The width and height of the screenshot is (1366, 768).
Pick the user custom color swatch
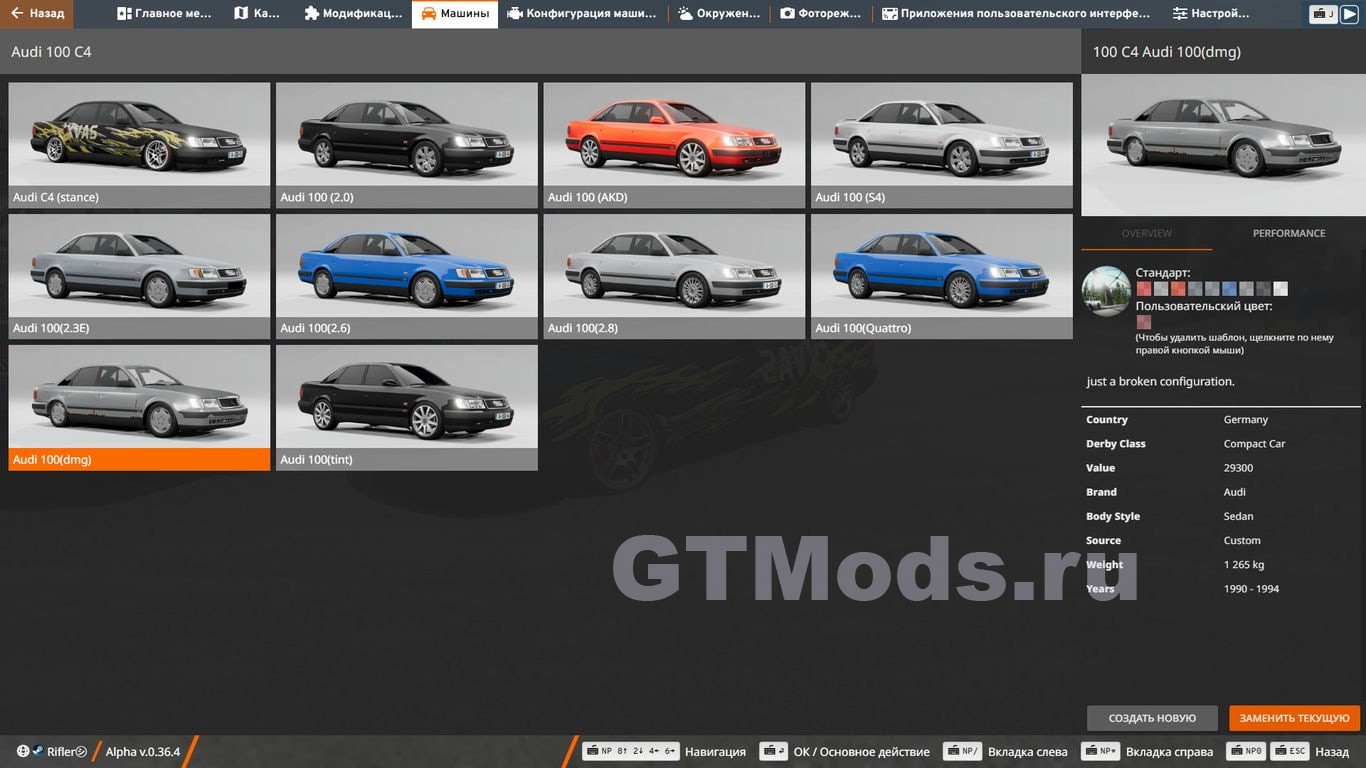[1143, 322]
